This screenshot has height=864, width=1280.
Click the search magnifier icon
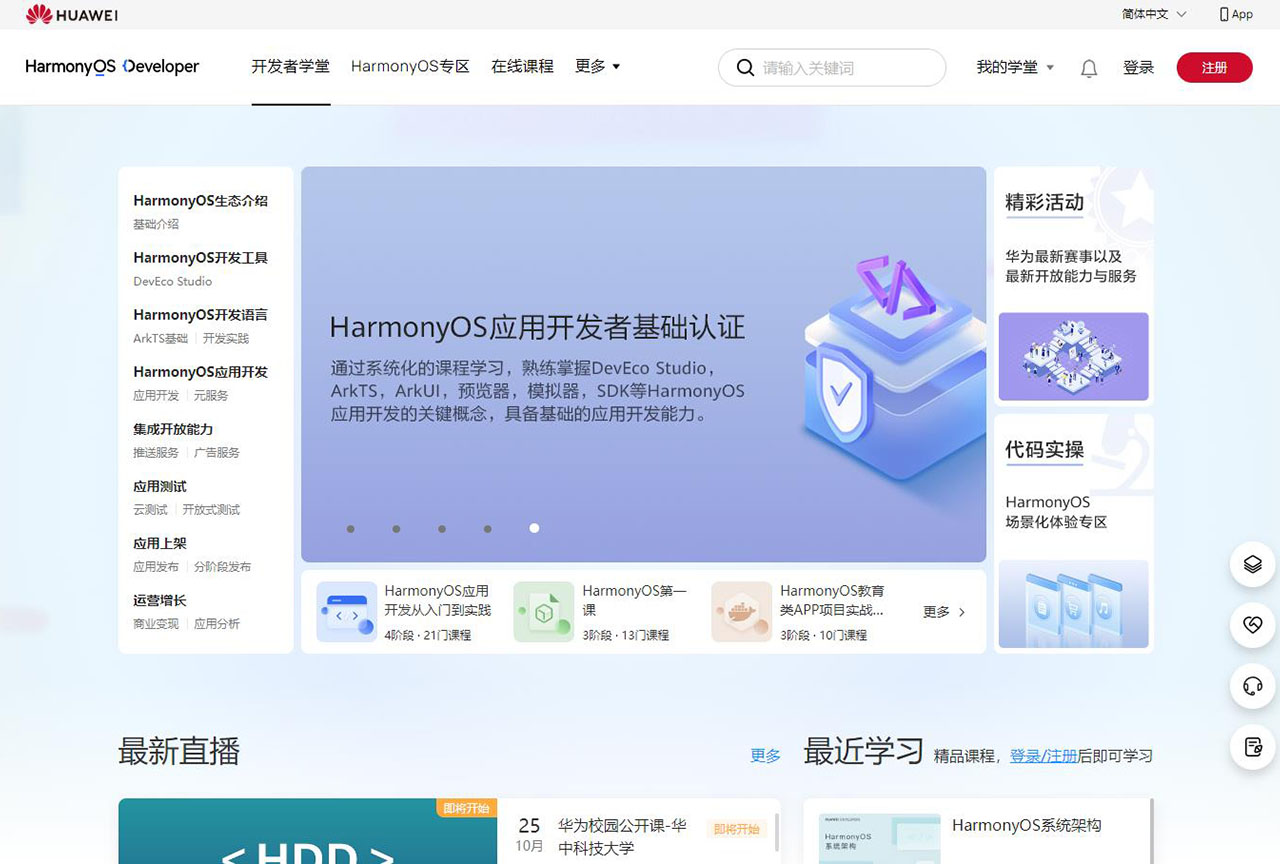pos(745,68)
